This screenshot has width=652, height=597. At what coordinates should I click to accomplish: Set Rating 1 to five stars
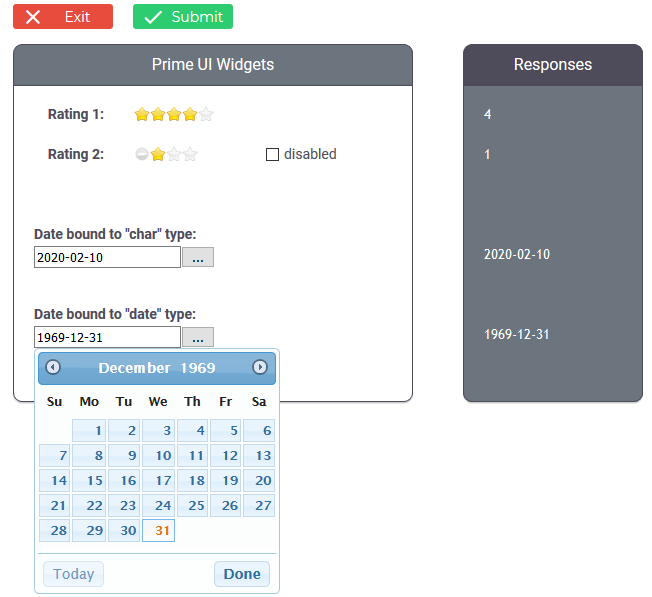coord(206,114)
